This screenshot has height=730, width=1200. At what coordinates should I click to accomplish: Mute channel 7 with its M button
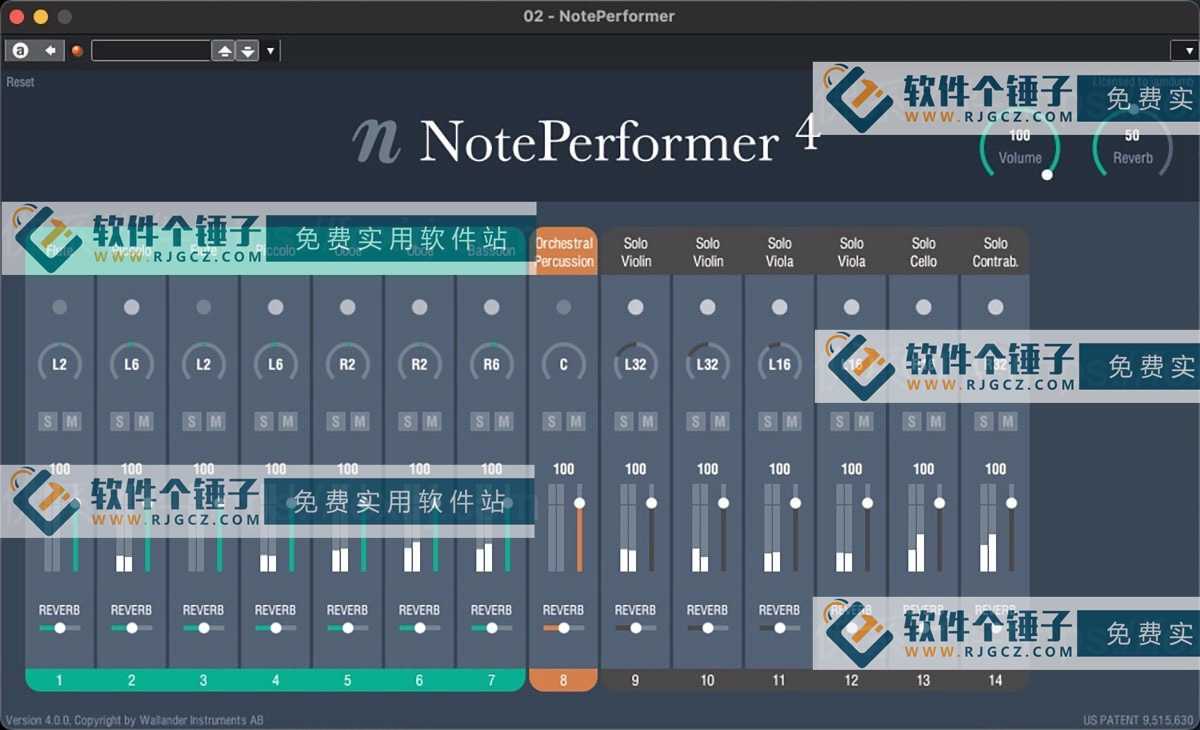(x=503, y=422)
